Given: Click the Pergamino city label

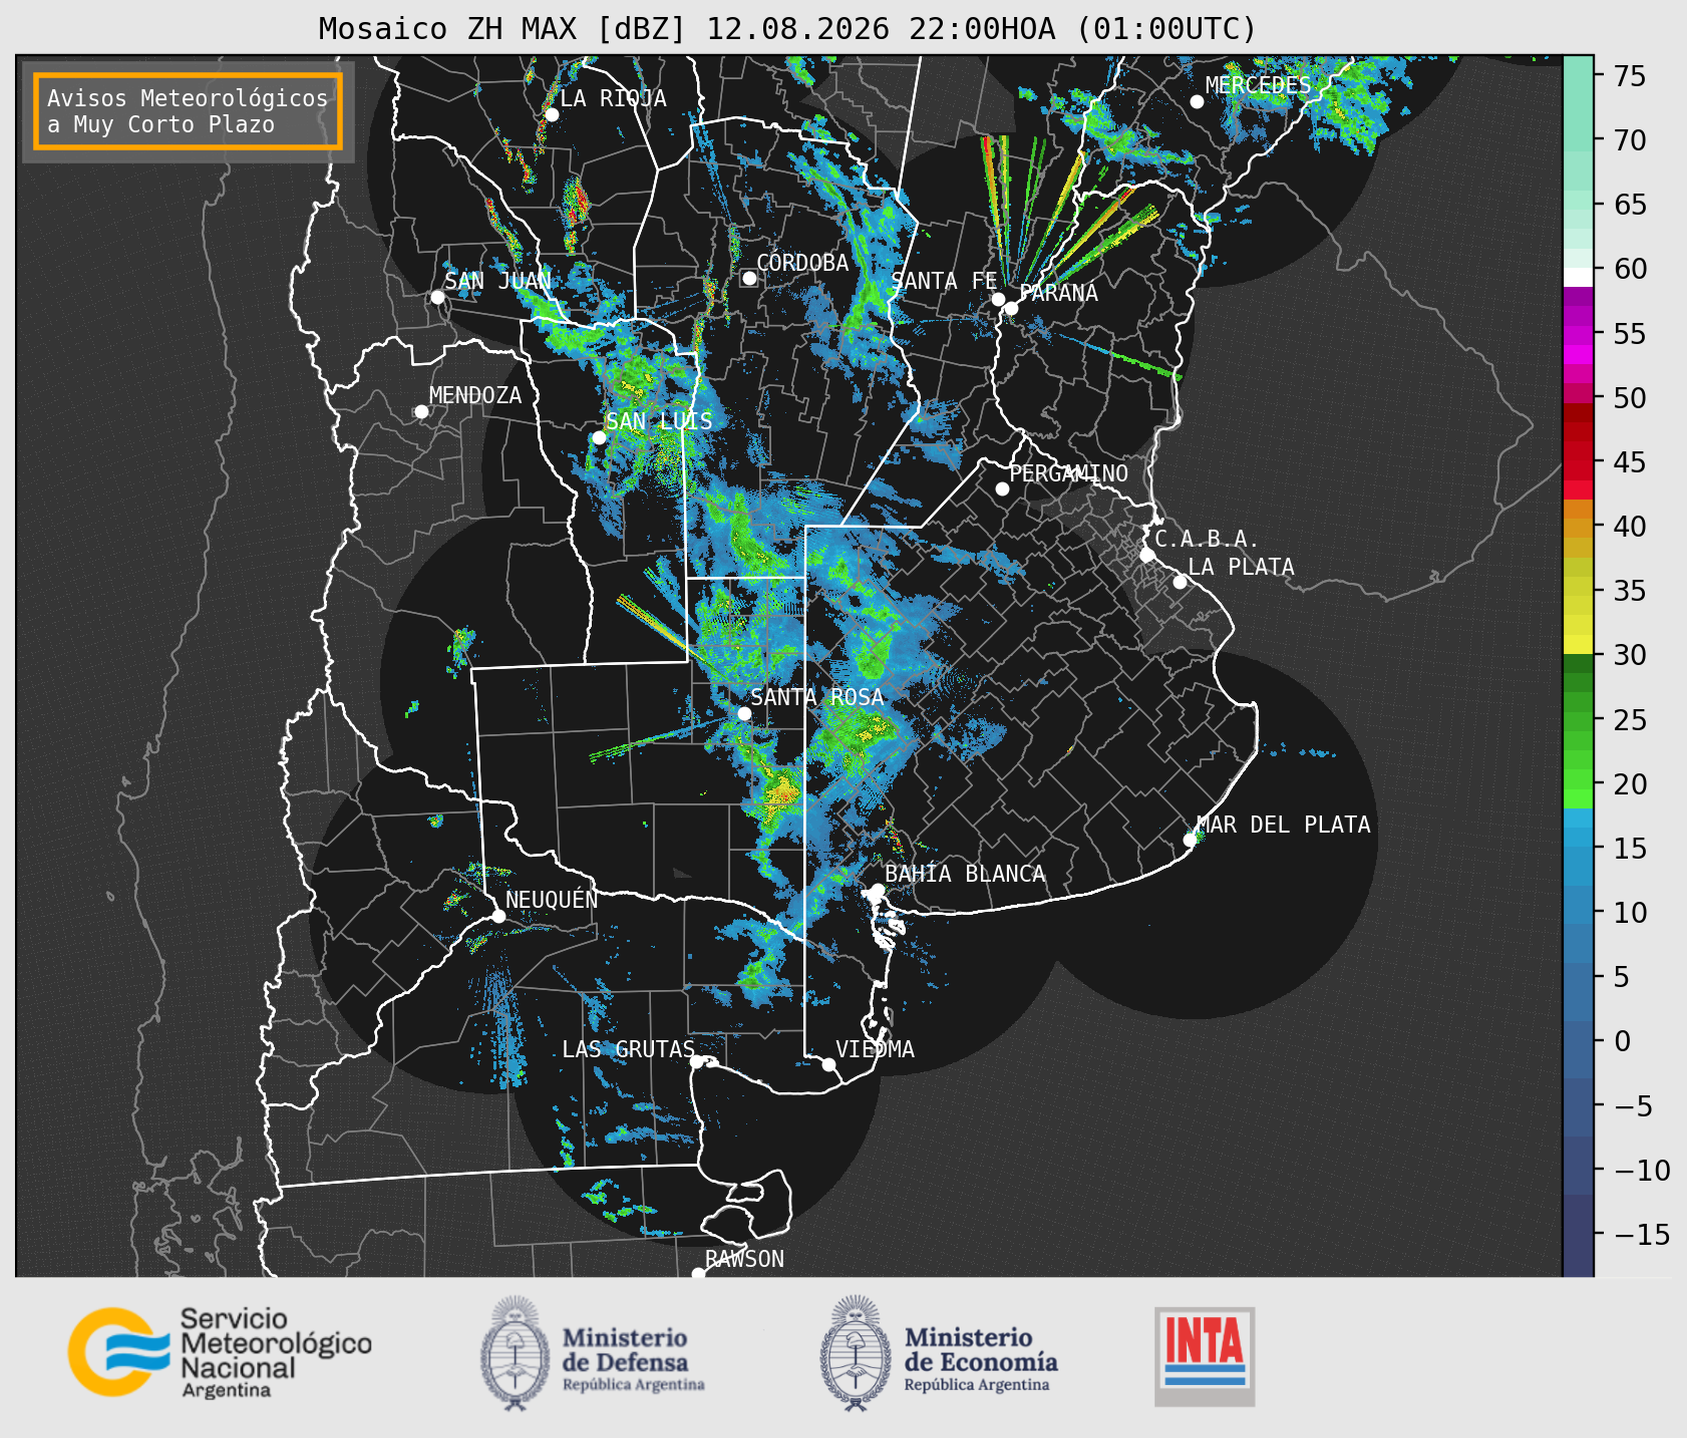Looking at the screenshot, I should (1068, 473).
